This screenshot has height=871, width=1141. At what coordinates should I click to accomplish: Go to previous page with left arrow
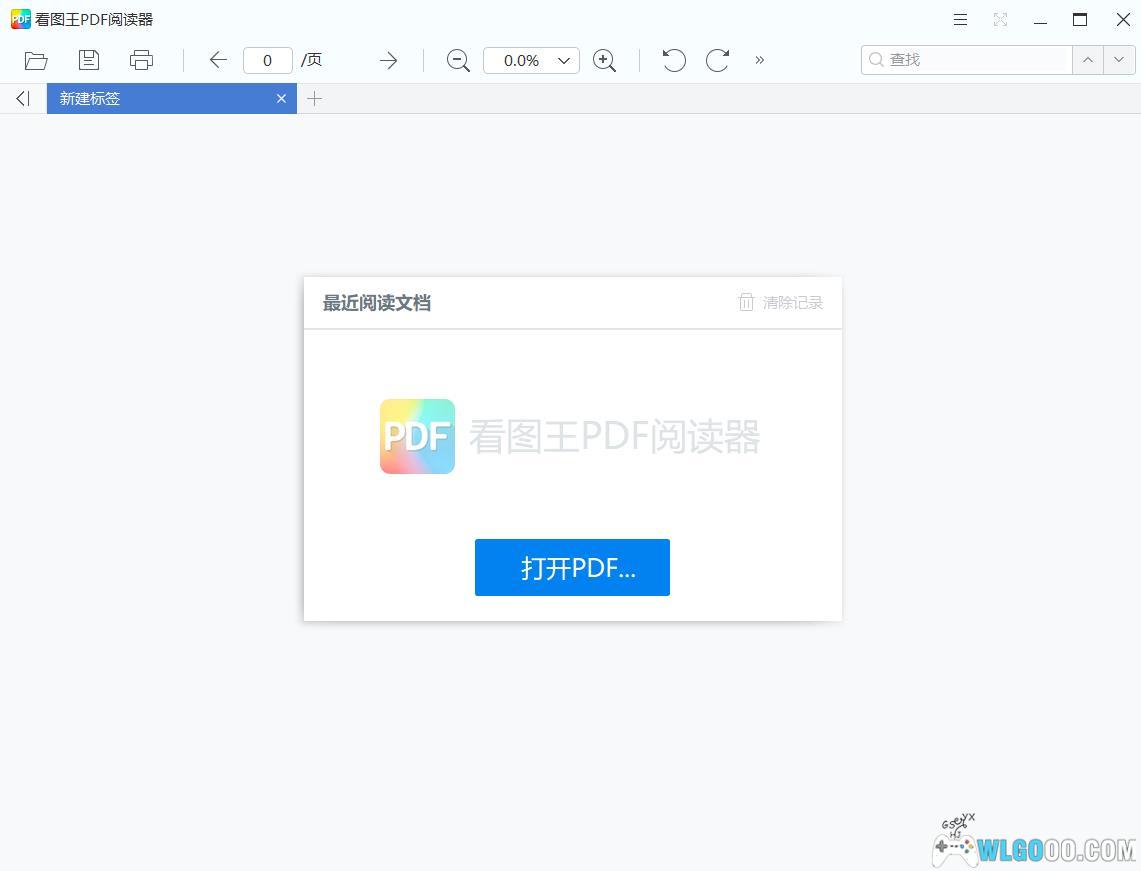pyautogui.click(x=218, y=60)
